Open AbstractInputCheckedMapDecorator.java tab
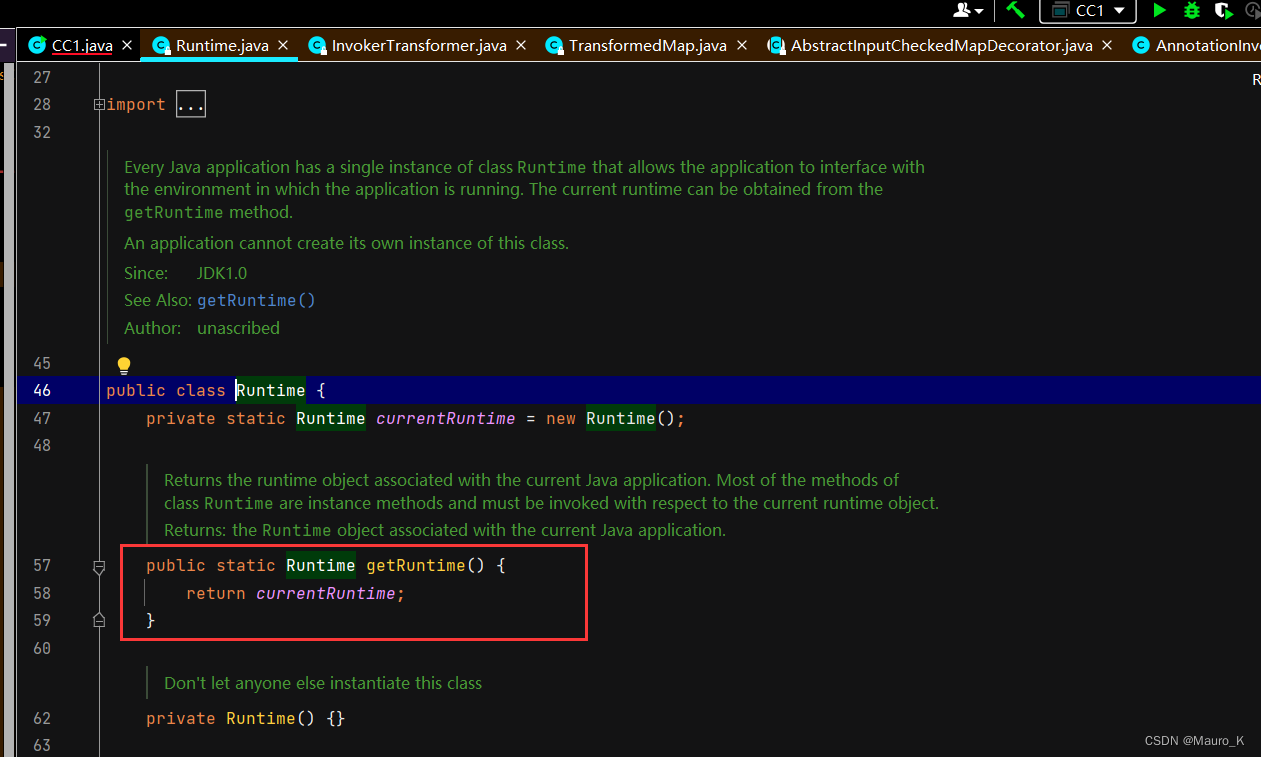The height and width of the screenshot is (757, 1261). [941, 45]
